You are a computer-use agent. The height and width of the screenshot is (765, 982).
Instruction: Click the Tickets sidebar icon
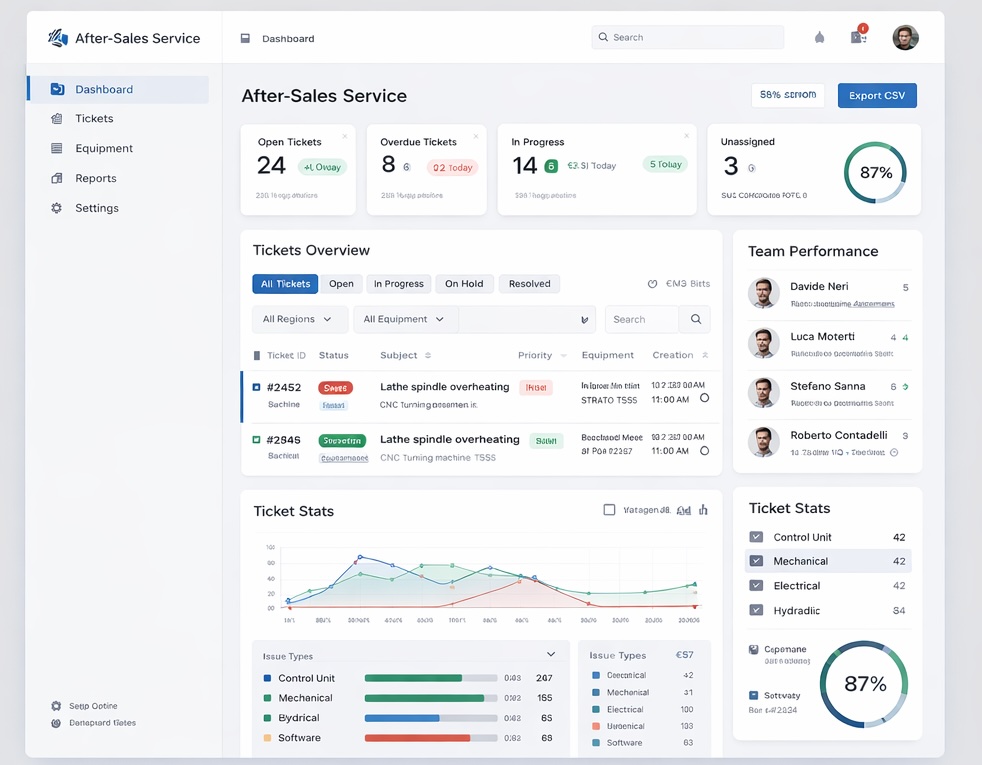click(x=57, y=119)
